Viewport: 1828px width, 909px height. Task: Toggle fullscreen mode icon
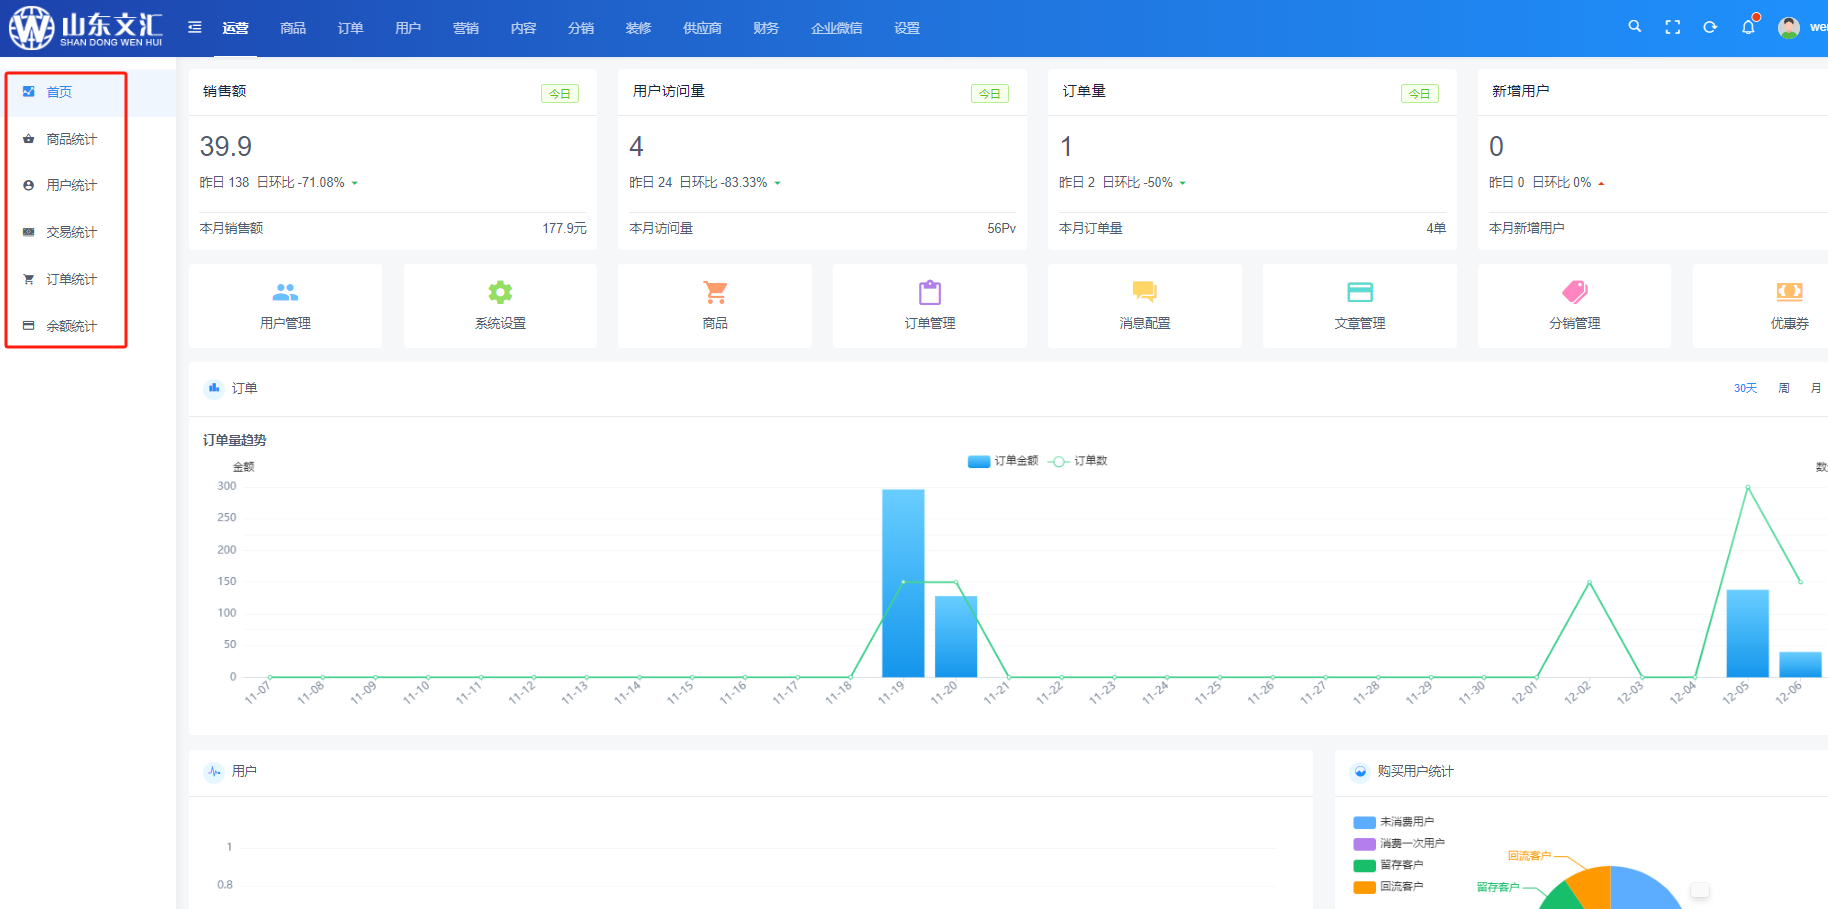coord(1672,27)
